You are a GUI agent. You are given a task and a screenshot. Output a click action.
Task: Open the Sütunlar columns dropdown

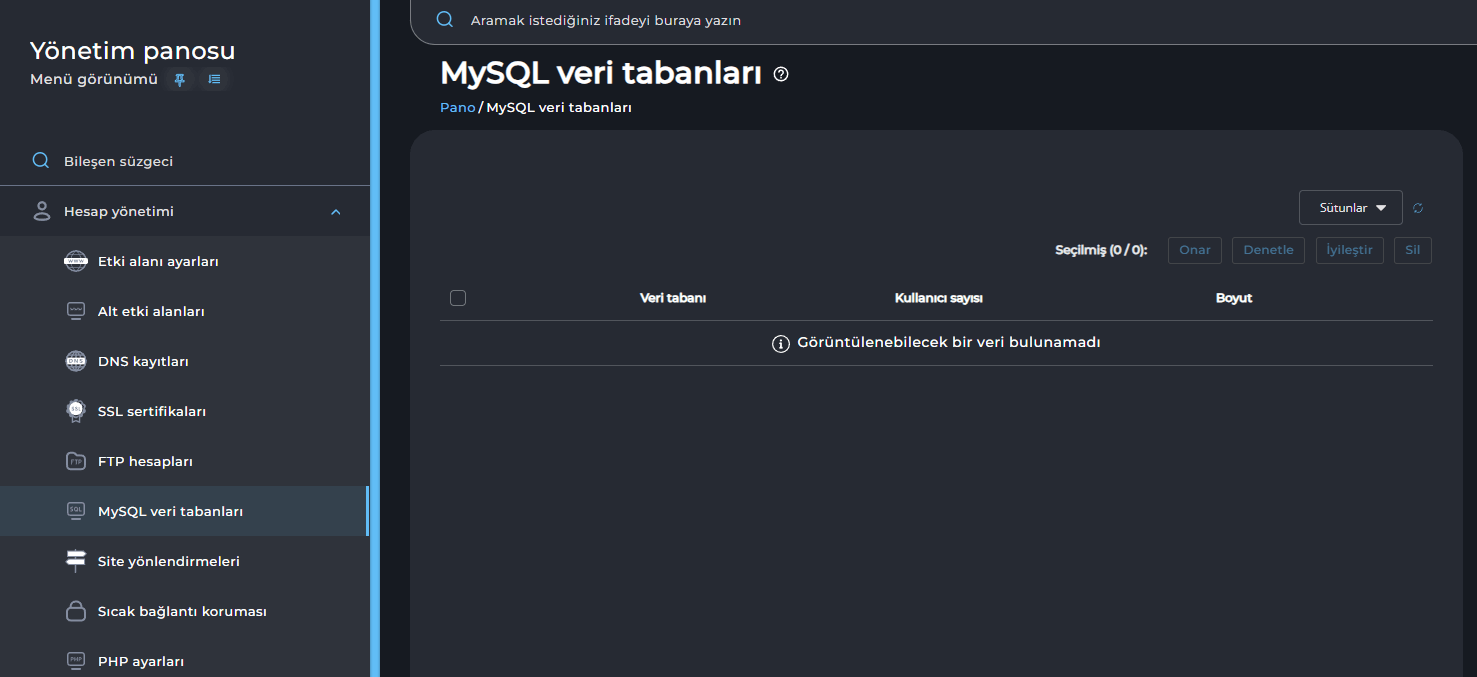point(1350,208)
